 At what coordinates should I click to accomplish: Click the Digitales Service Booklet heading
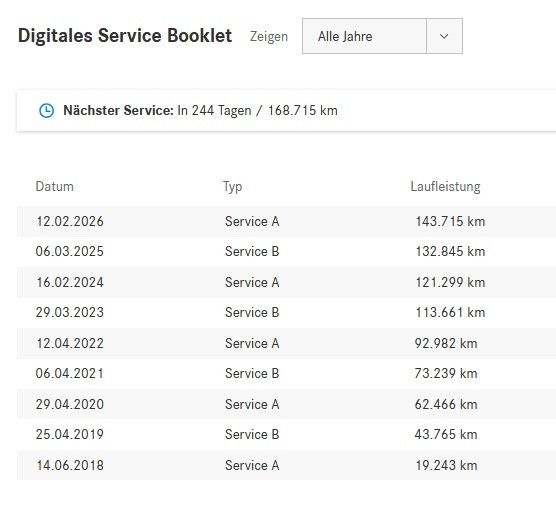pos(125,36)
